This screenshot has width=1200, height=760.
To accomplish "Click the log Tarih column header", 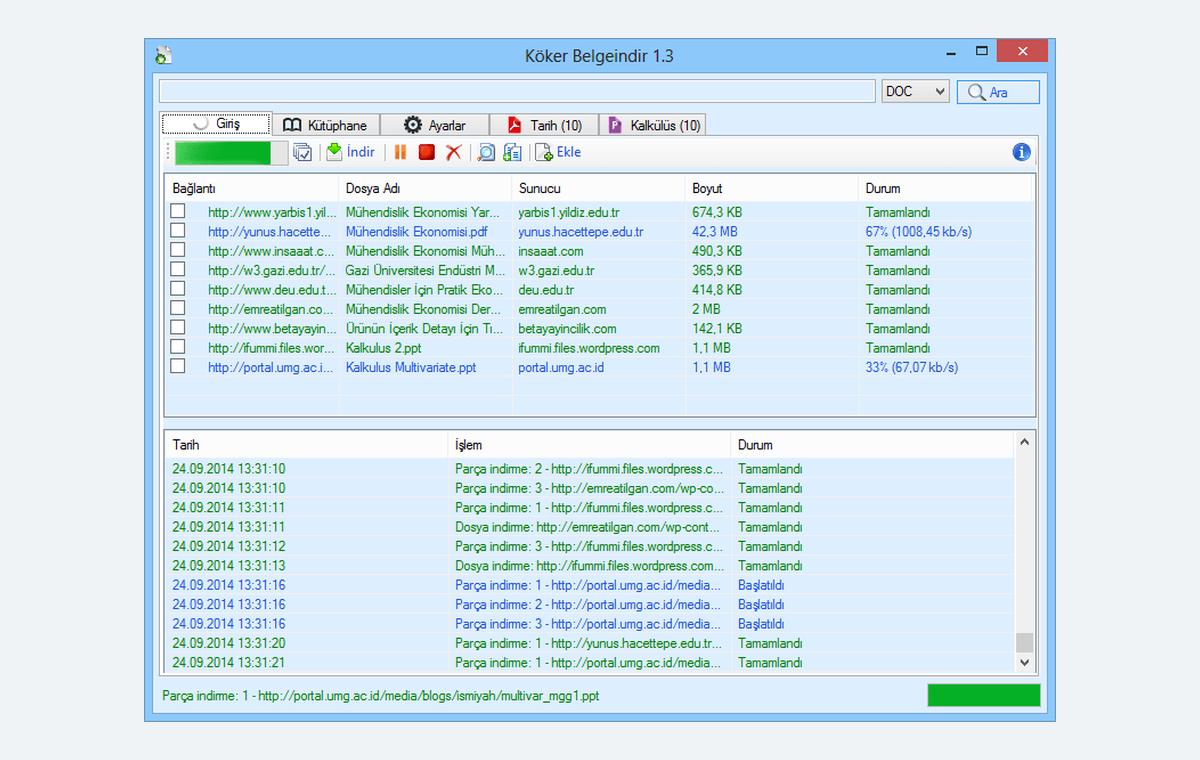I will point(306,445).
